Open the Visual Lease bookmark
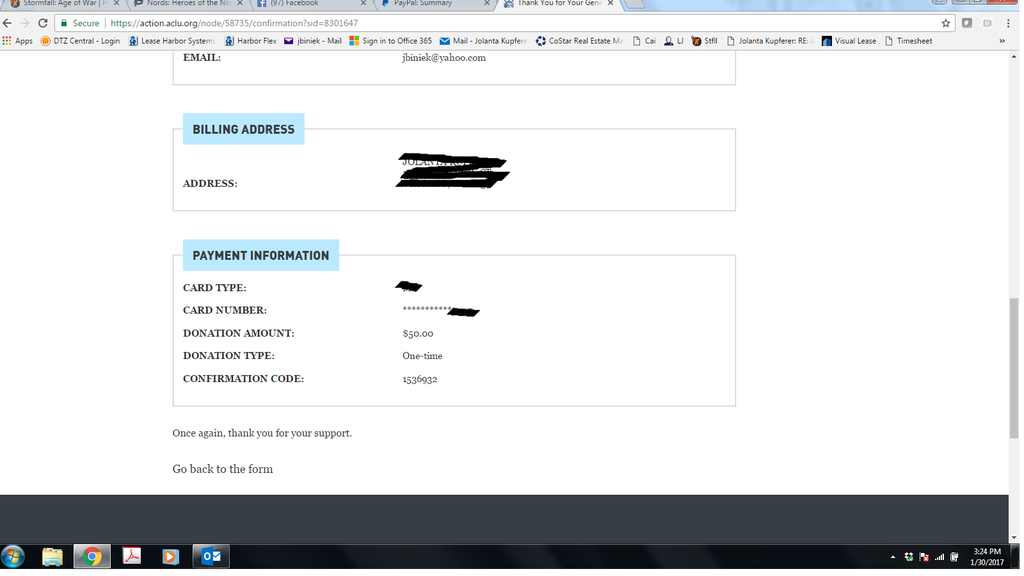 tap(849, 40)
